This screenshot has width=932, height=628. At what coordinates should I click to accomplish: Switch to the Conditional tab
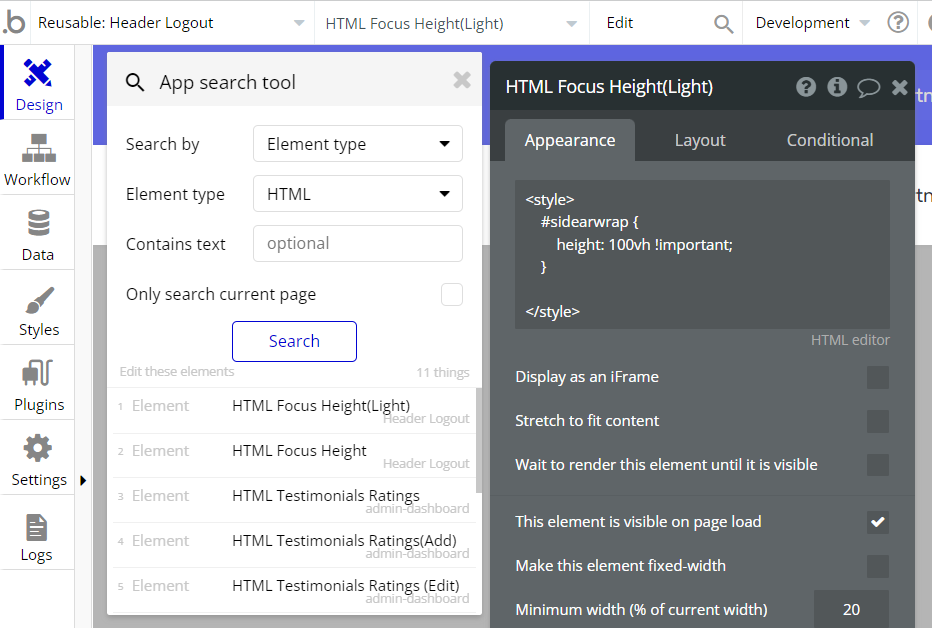click(830, 140)
